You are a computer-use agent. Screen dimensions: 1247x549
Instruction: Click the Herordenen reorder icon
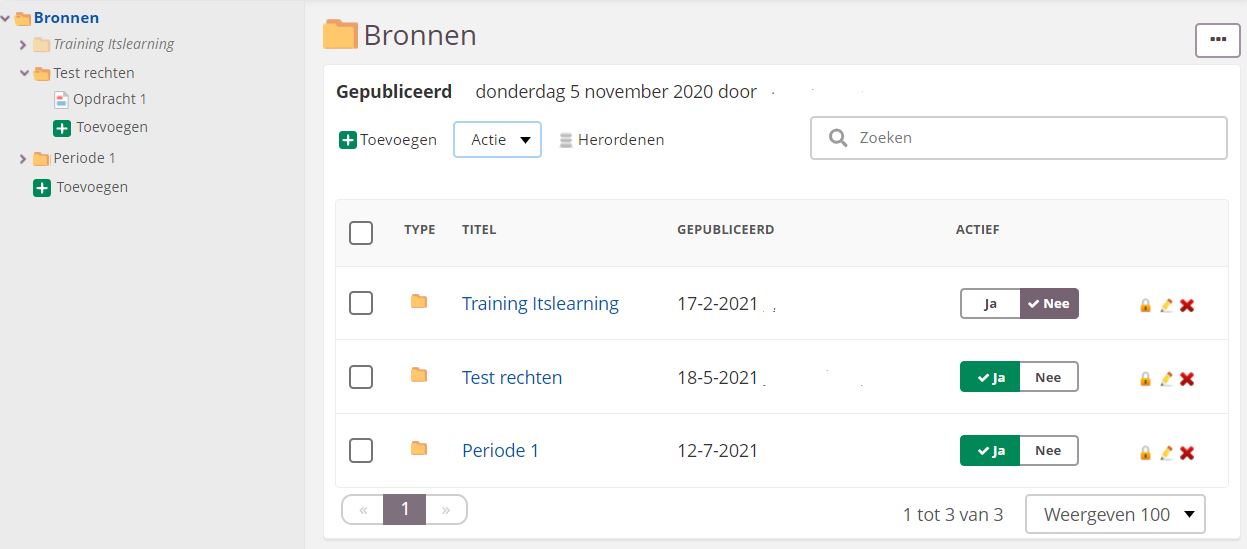click(x=566, y=140)
